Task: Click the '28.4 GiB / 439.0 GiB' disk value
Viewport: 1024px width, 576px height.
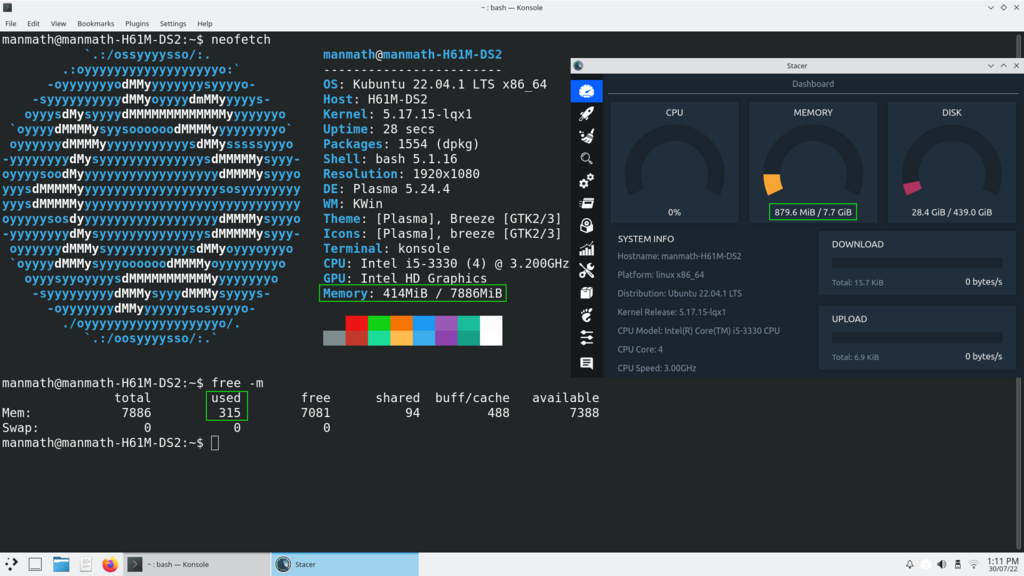Action: coord(952,212)
